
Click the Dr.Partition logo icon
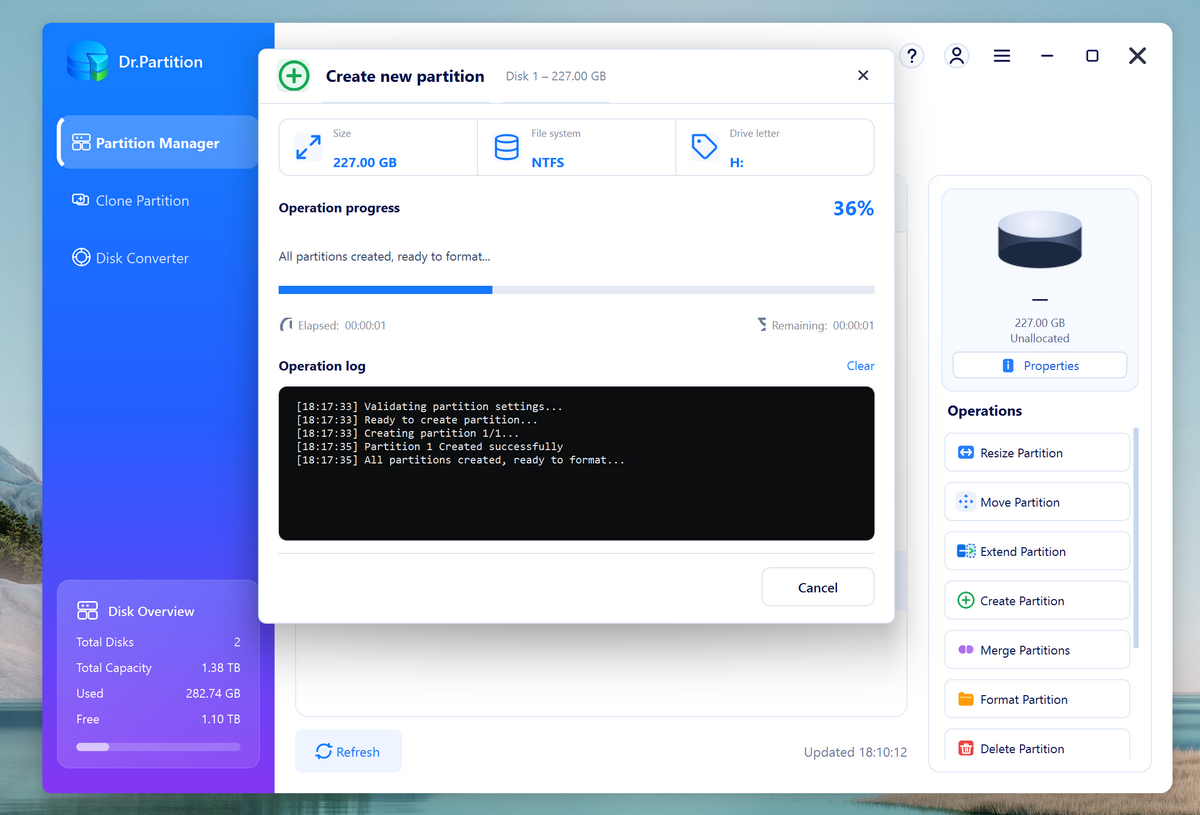87,62
